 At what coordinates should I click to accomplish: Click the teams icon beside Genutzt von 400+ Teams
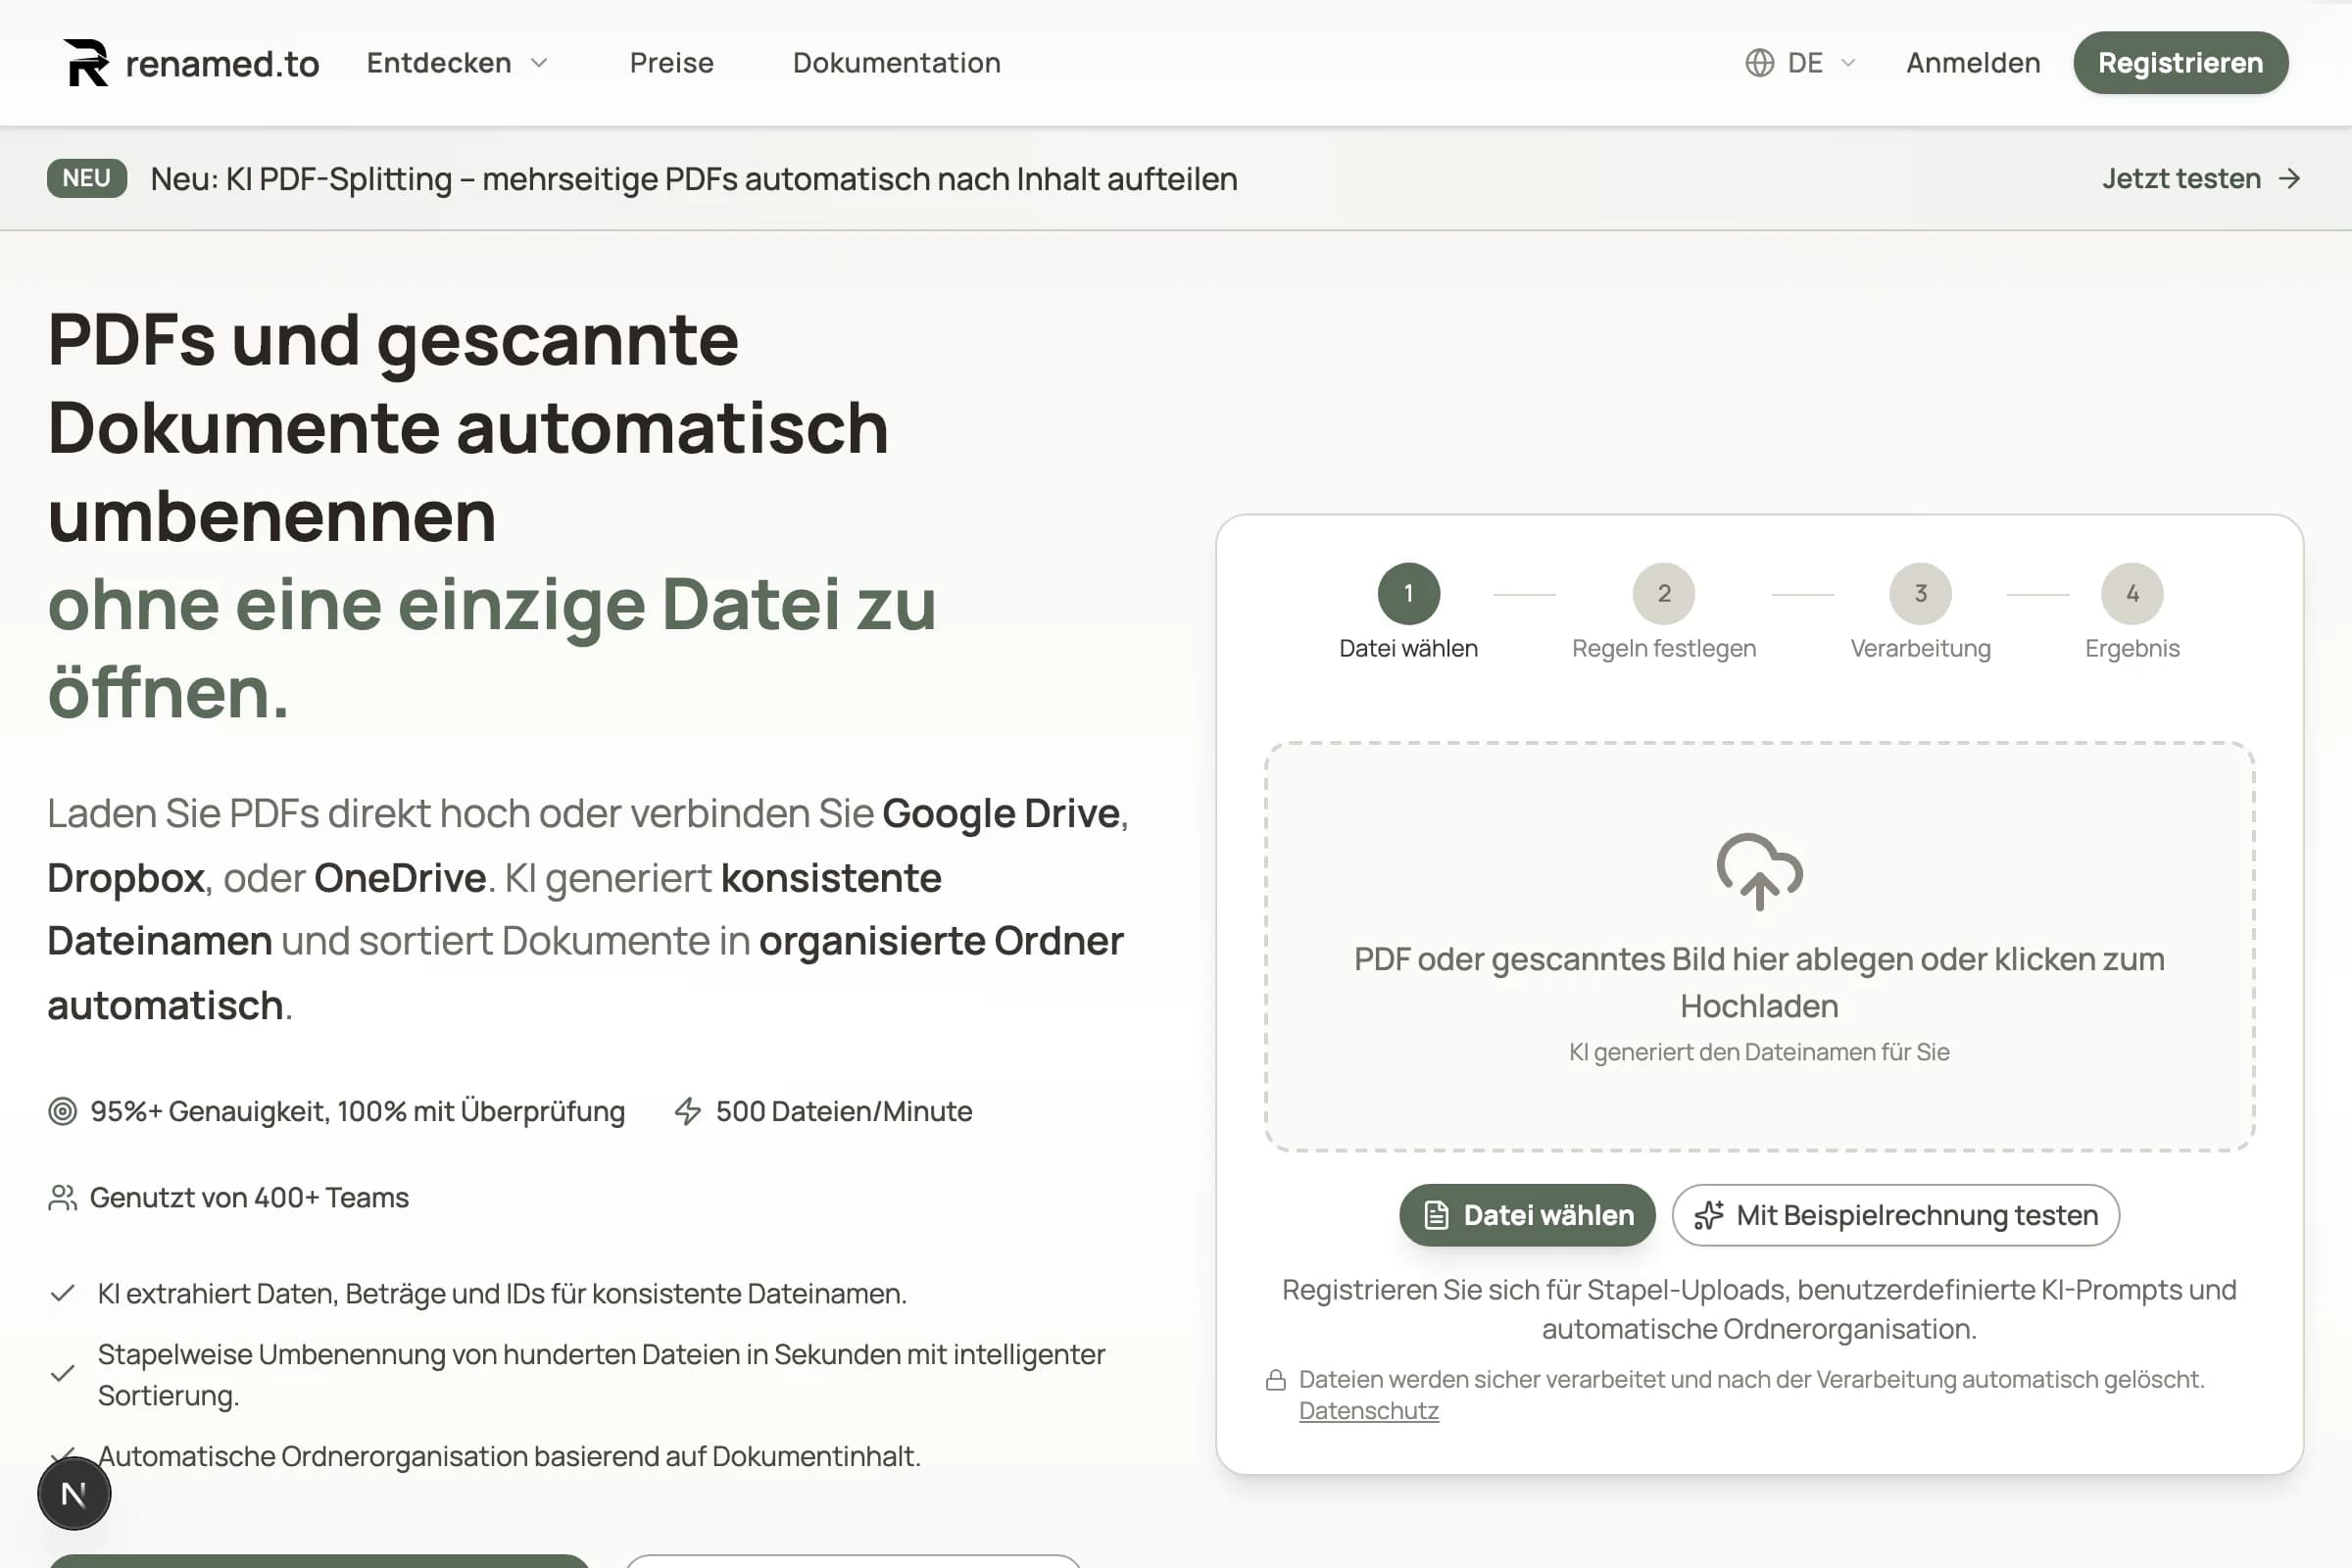(x=63, y=1196)
